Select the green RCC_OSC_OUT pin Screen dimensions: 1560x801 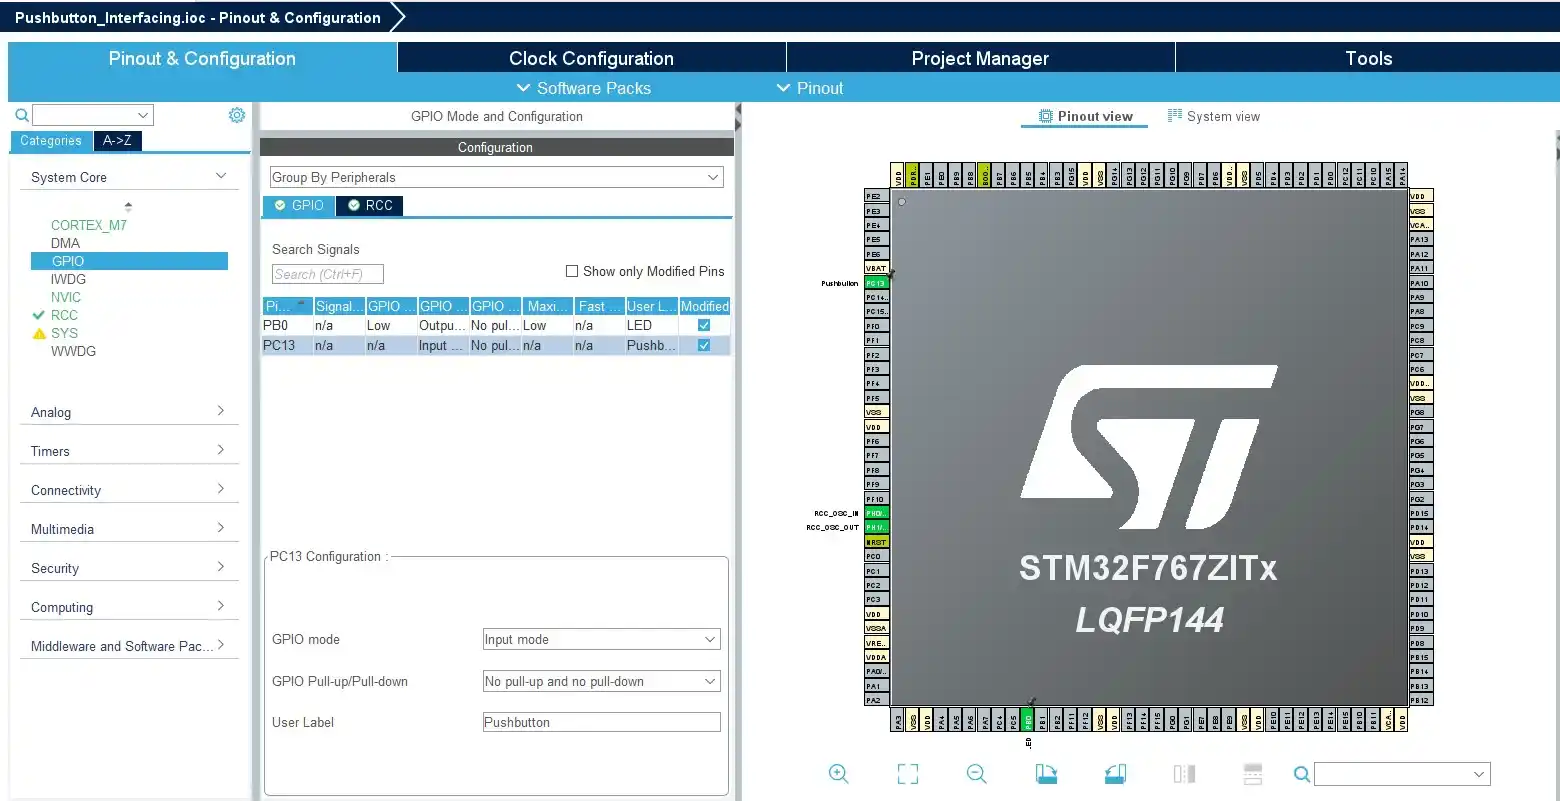(876, 527)
